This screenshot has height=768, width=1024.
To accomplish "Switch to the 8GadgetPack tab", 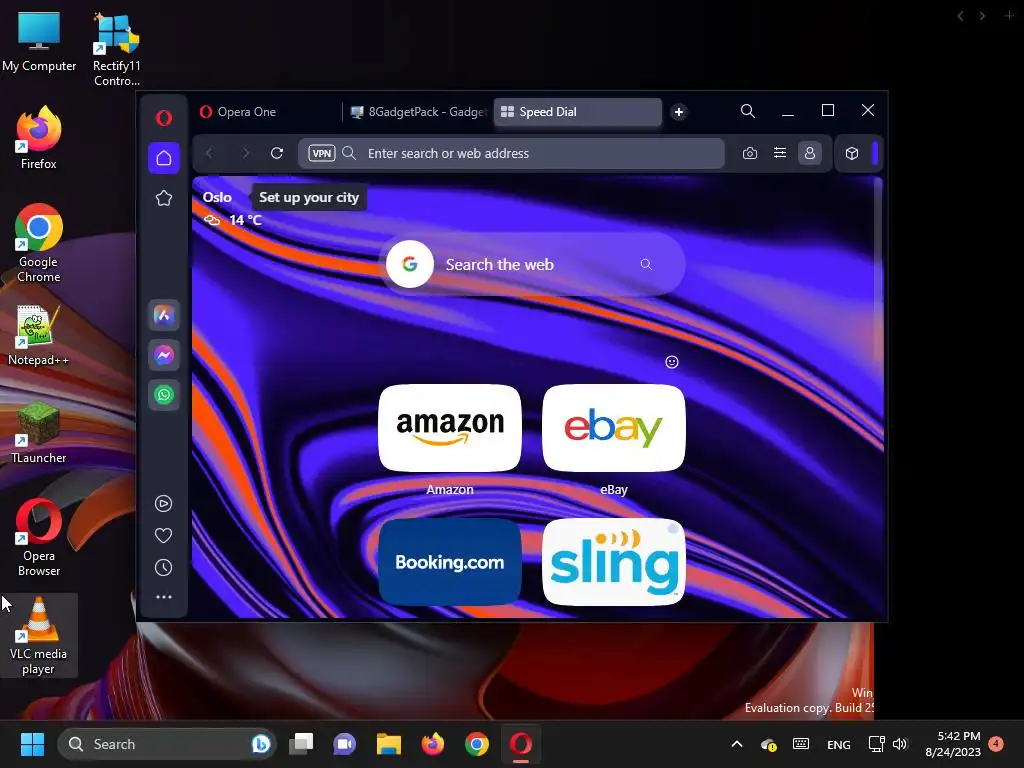I will coord(419,112).
